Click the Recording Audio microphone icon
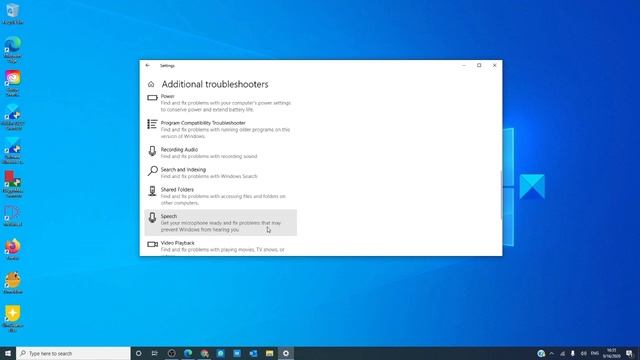Image resolution: width=640 pixels, height=360 pixels. pyautogui.click(x=152, y=151)
